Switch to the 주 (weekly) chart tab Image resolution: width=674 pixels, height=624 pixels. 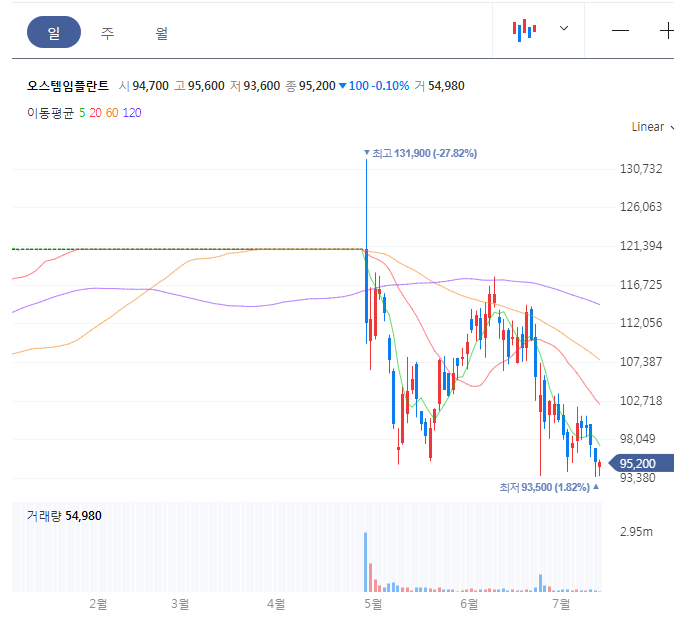click(107, 33)
